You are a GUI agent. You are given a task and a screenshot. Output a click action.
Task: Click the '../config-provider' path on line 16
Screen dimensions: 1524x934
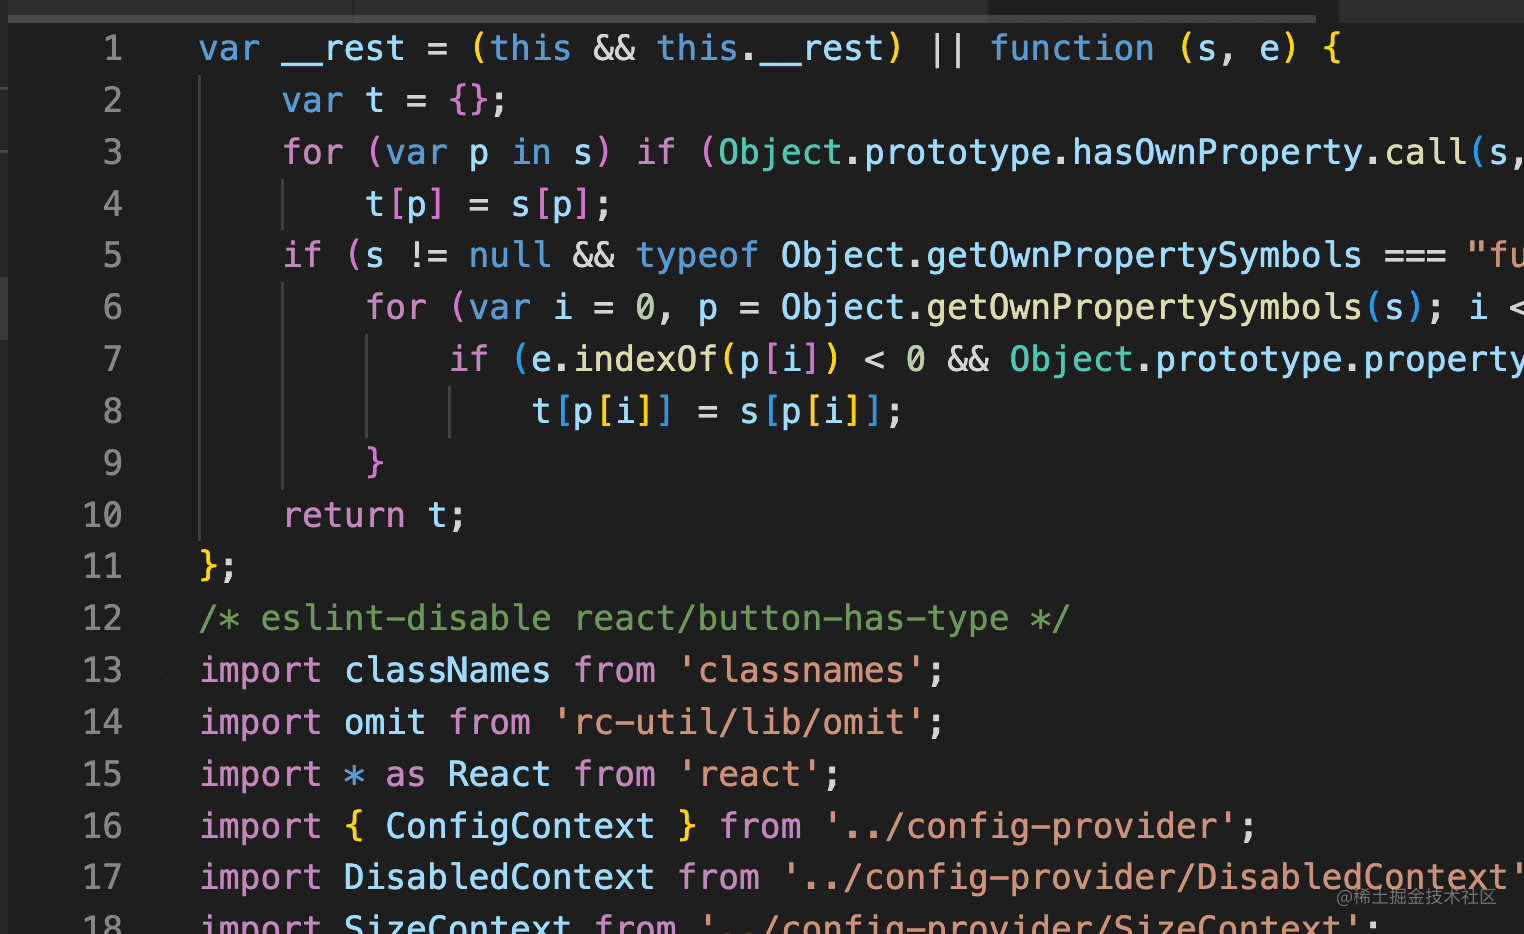[x=1032, y=827]
